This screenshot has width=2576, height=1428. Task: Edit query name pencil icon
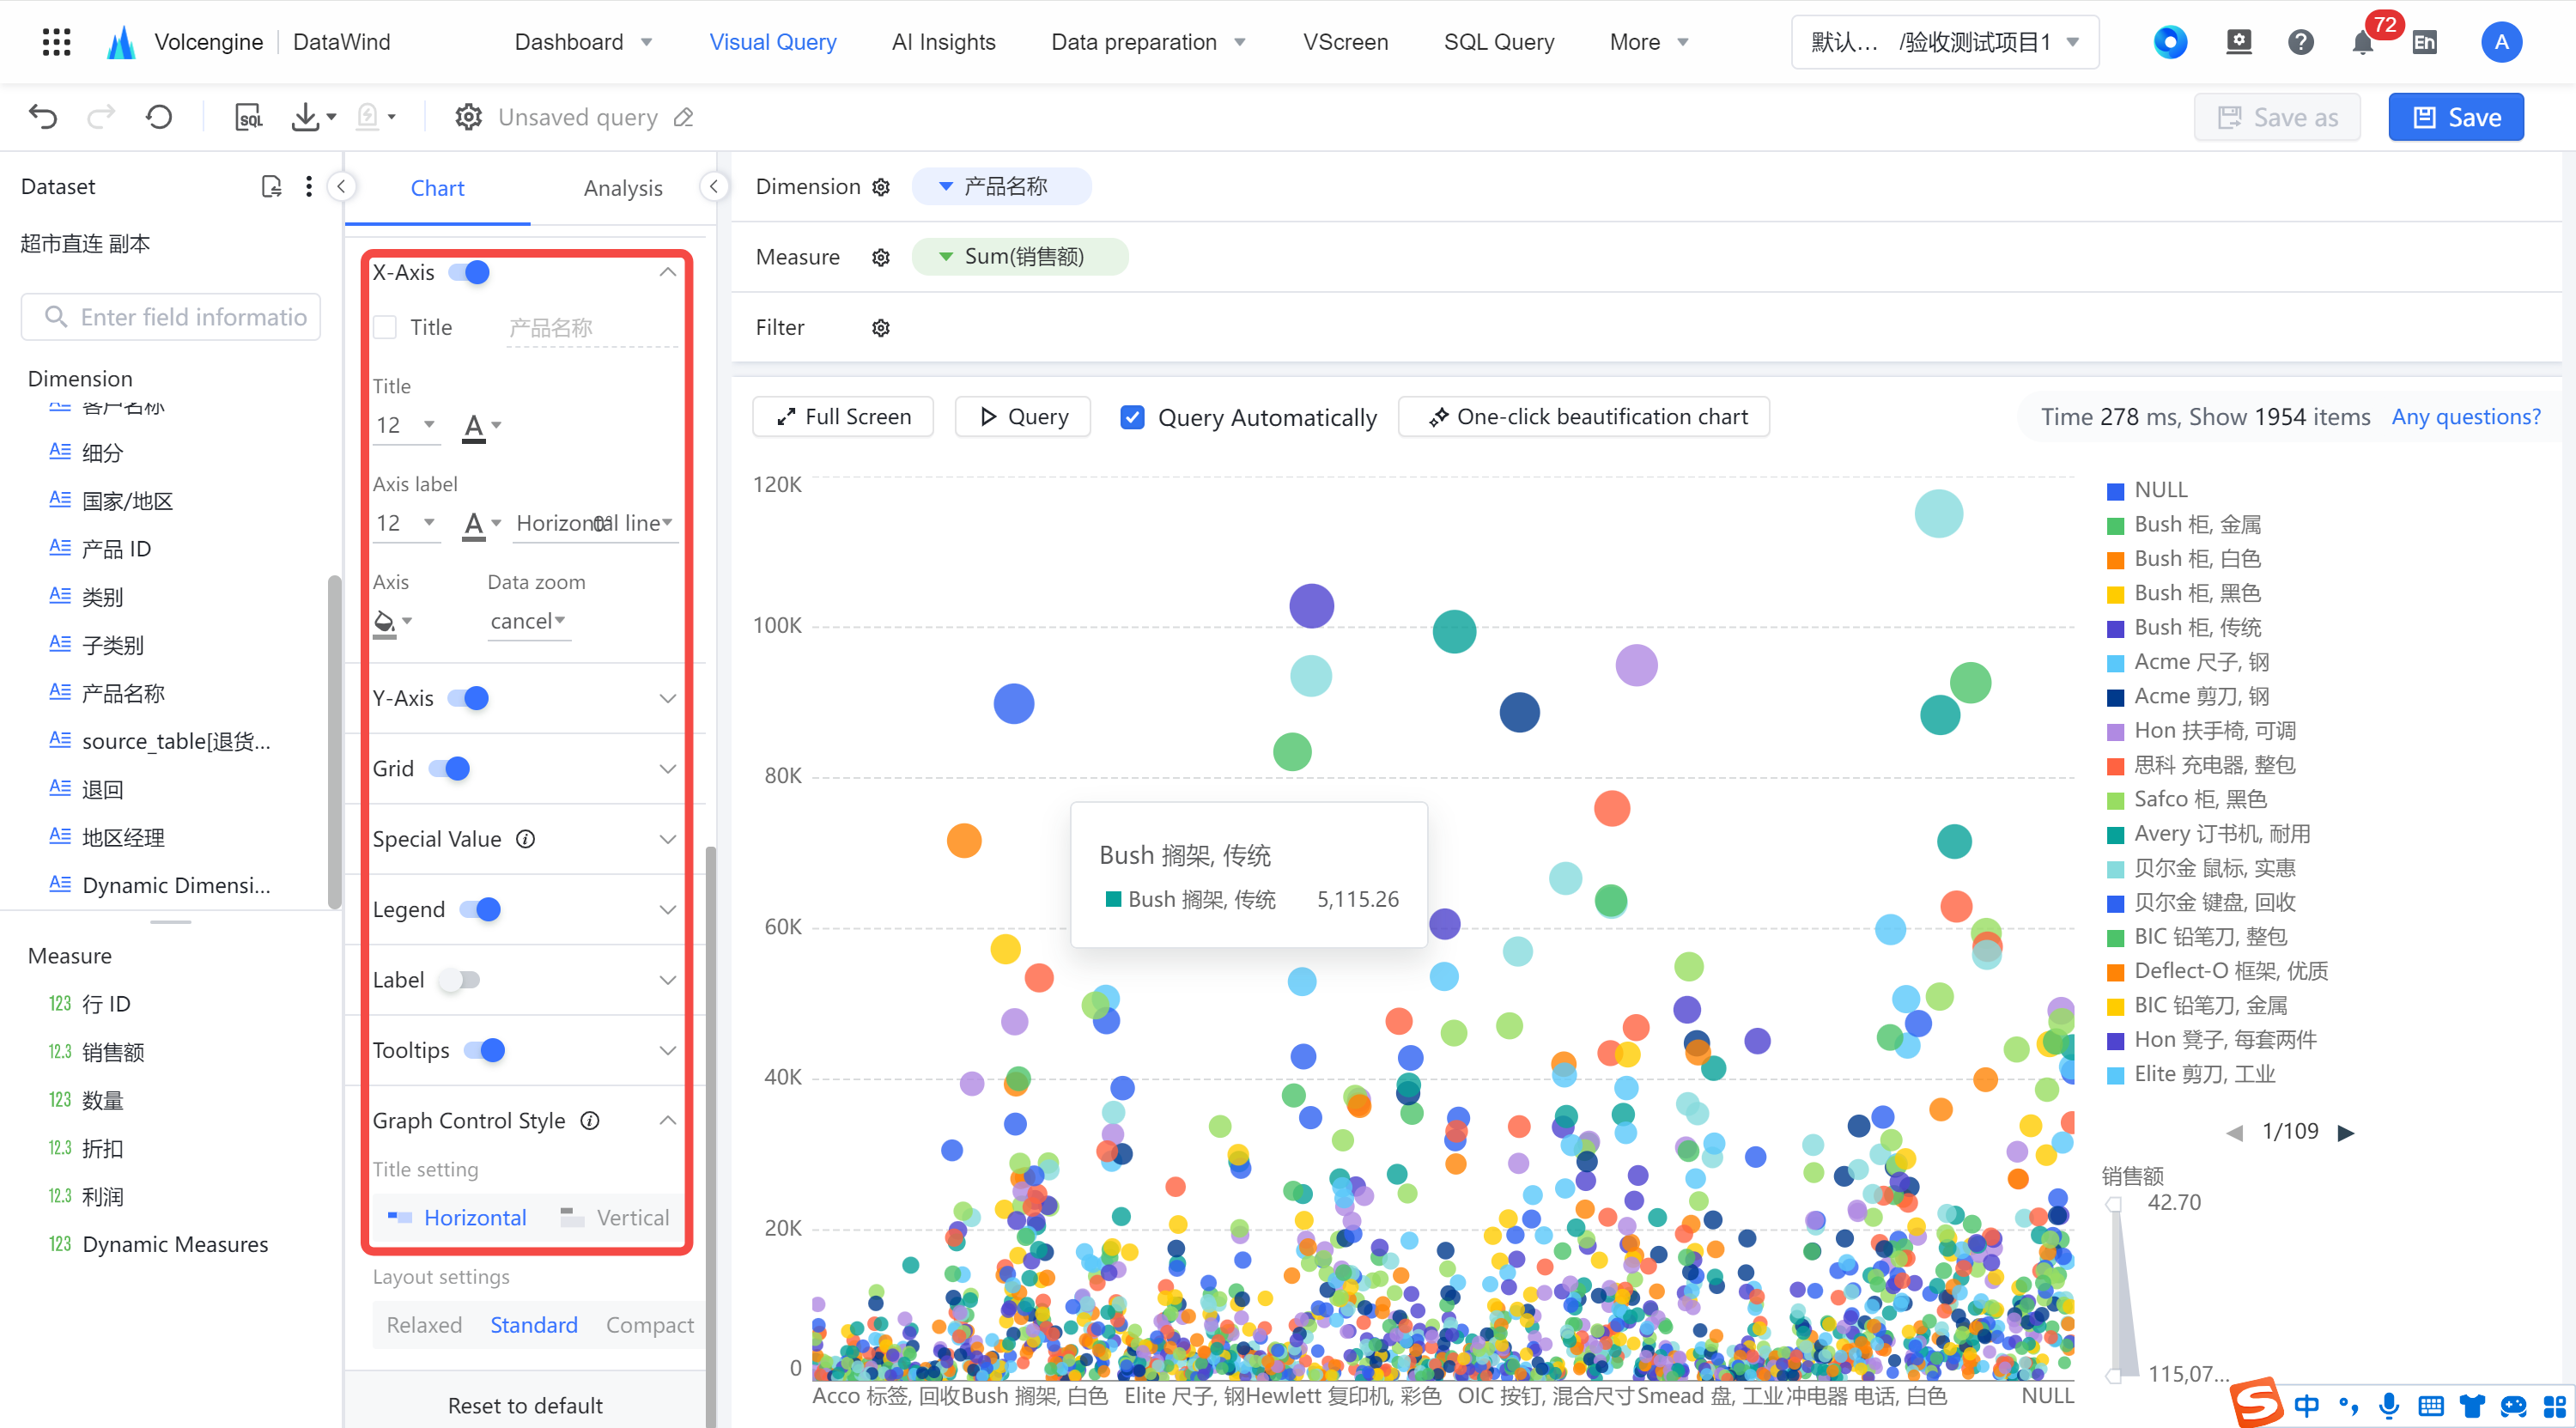[x=684, y=117]
